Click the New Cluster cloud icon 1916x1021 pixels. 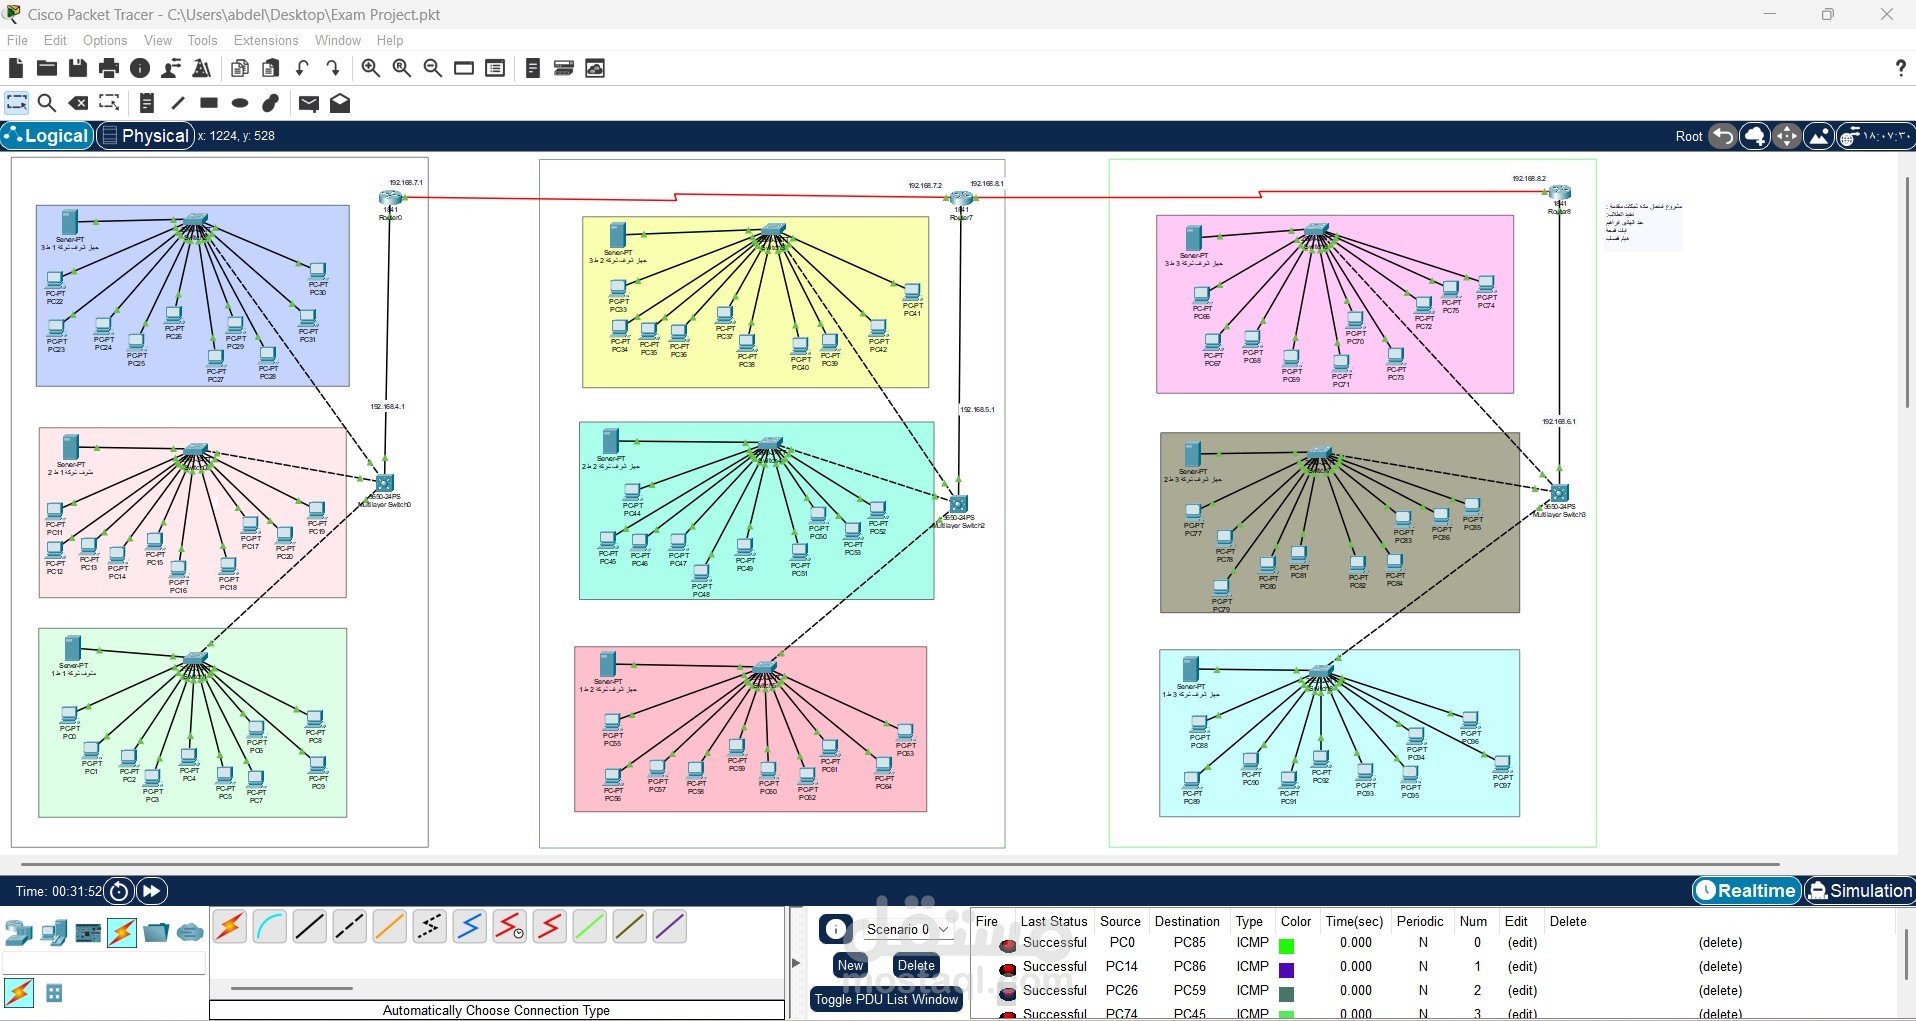(x=1755, y=136)
